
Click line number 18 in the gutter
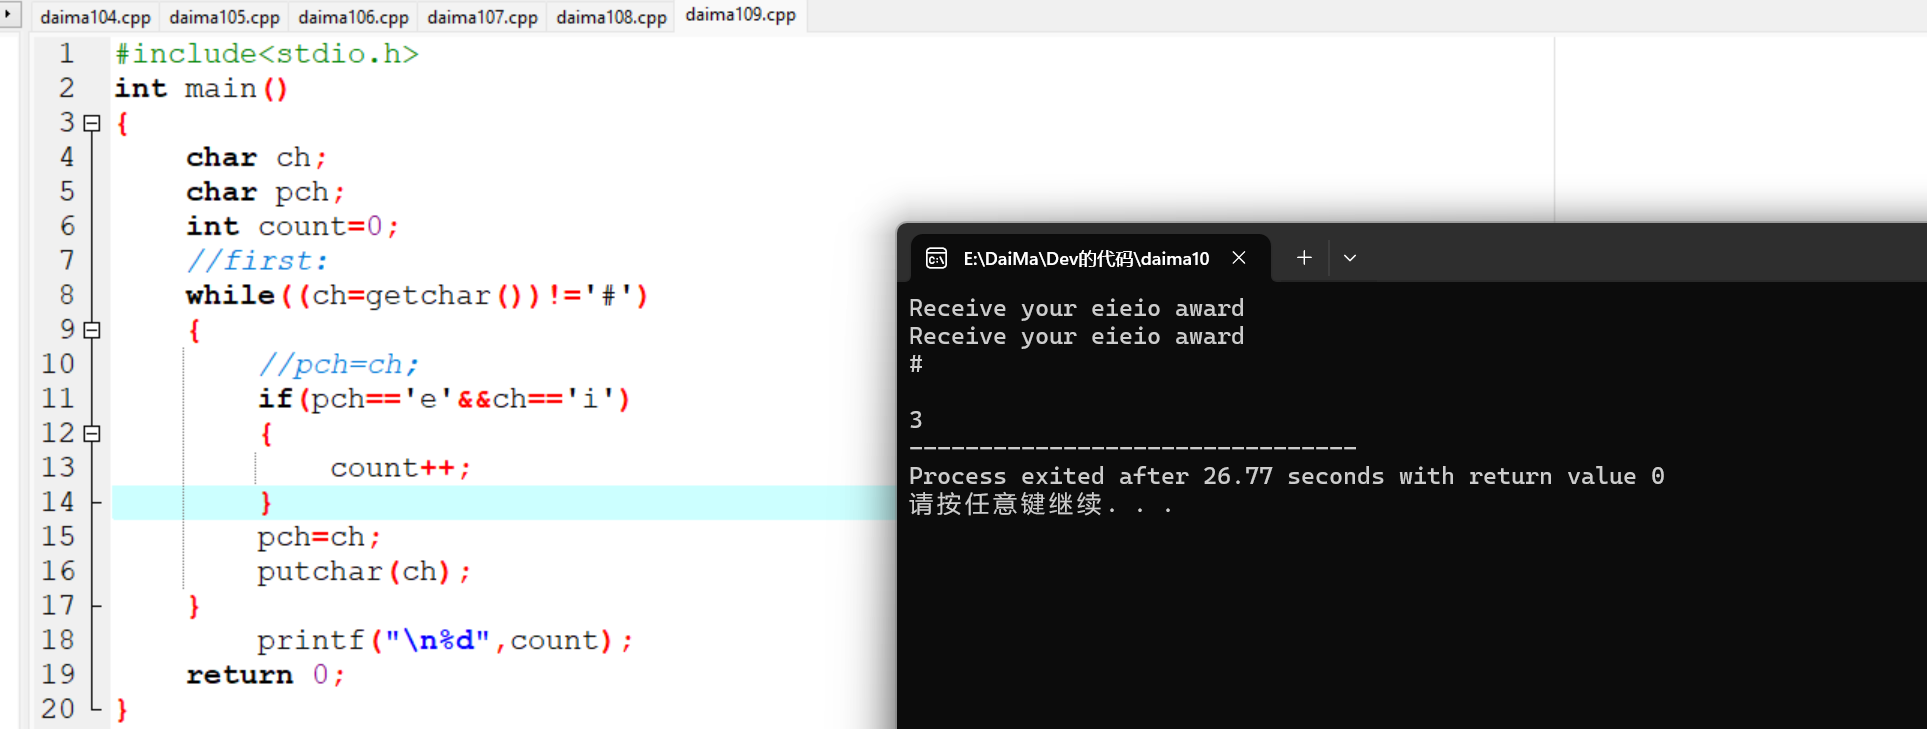tap(58, 640)
